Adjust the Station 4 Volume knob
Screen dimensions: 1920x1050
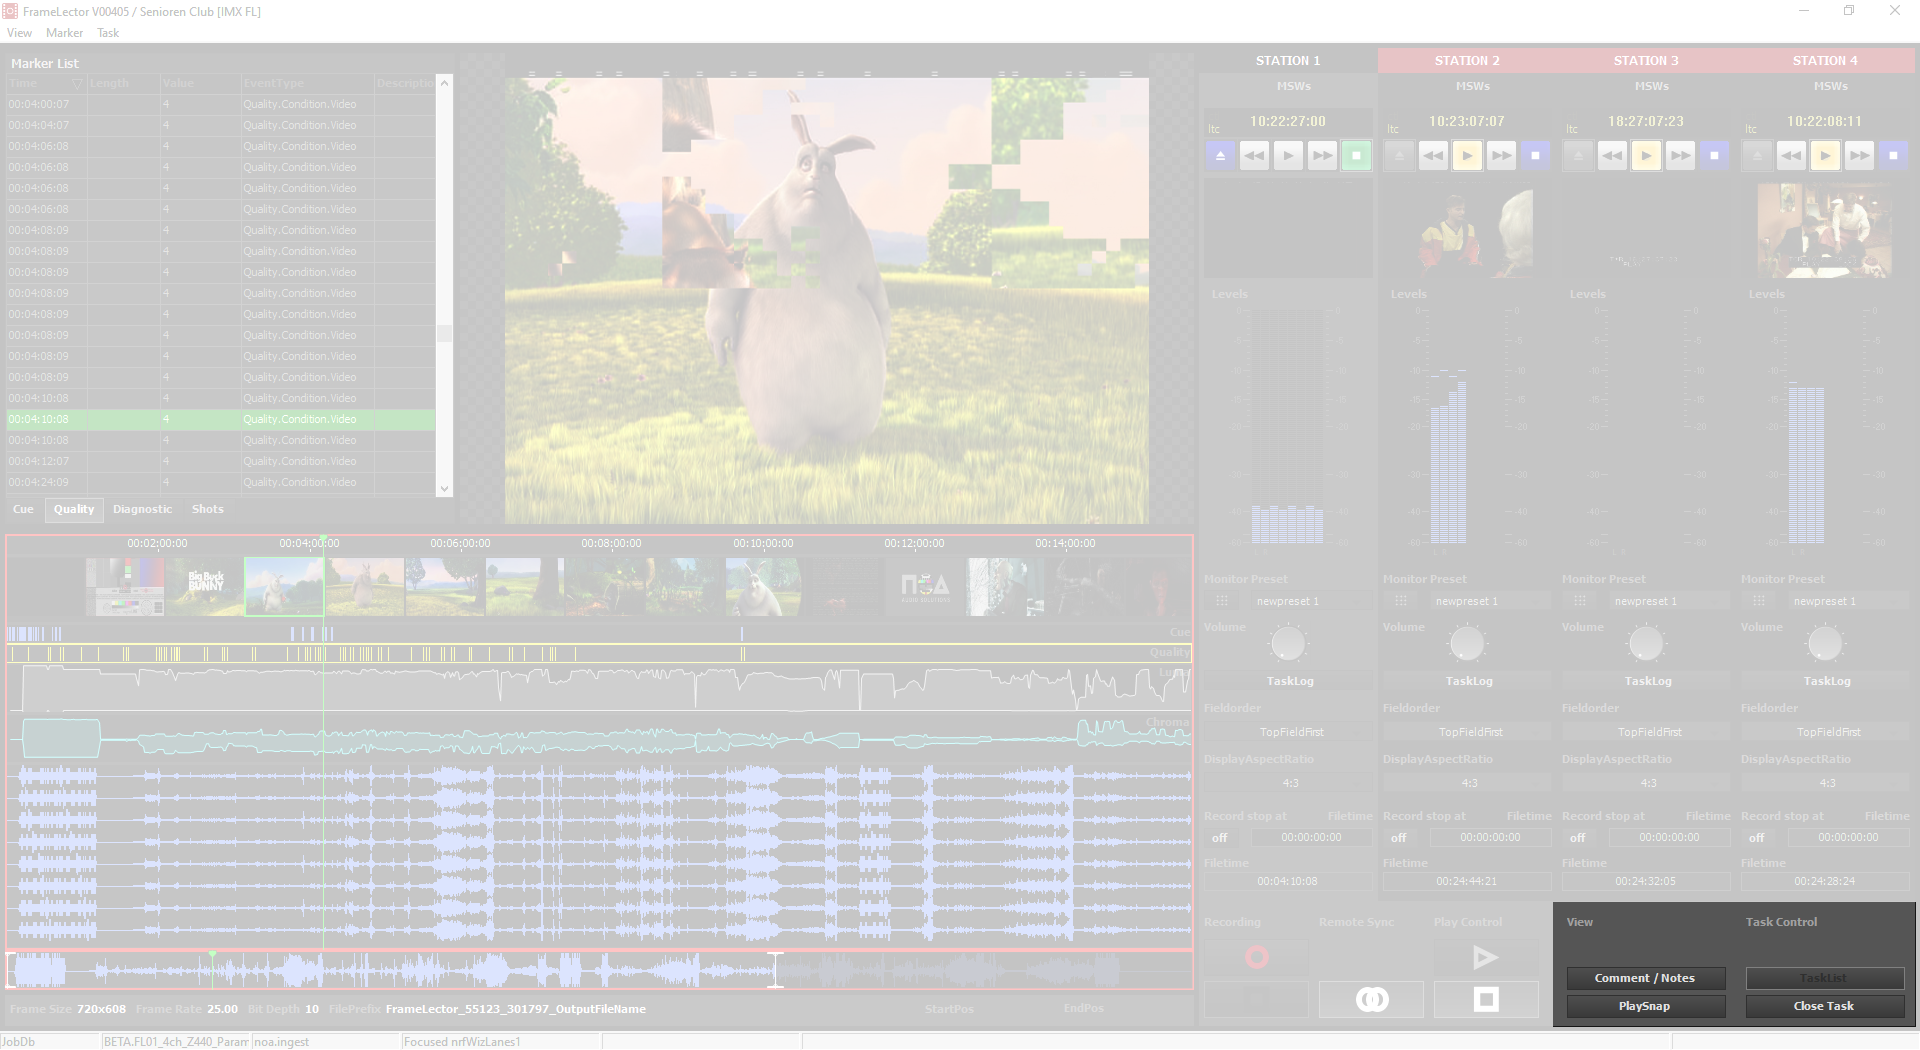click(1825, 643)
